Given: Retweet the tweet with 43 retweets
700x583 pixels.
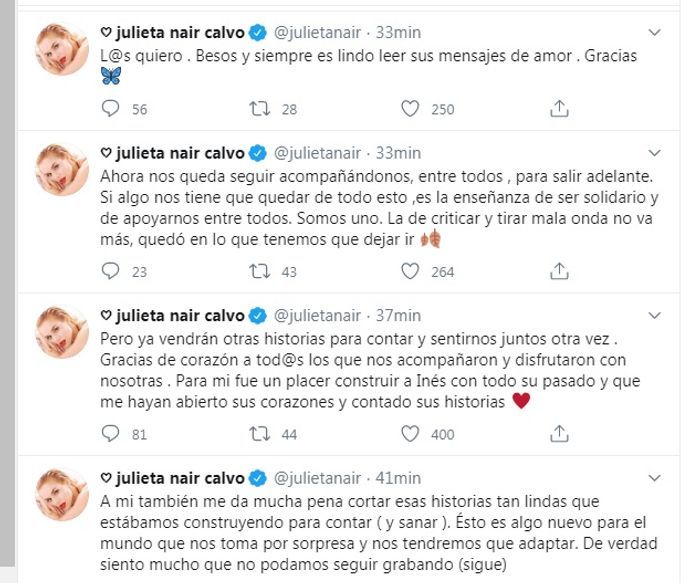Looking at the screenshot, I should [259, 271].
